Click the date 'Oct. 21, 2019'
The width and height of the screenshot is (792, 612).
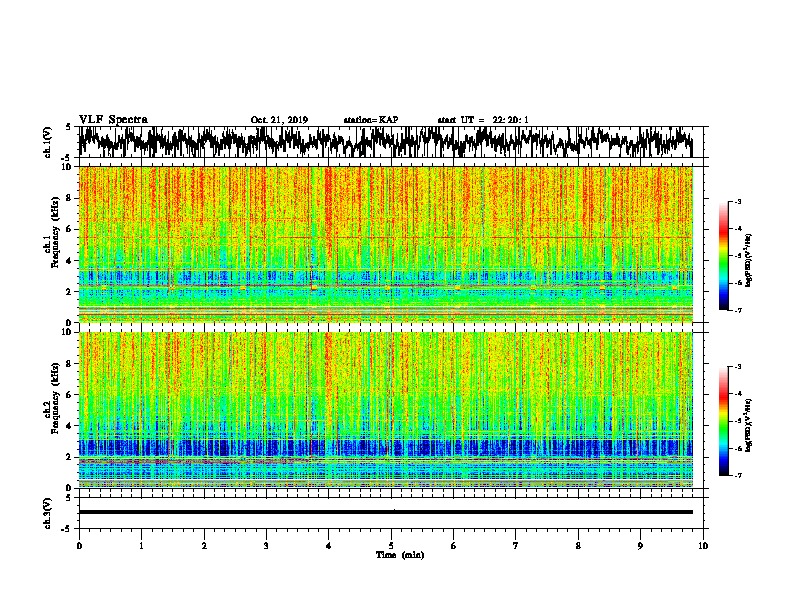pos(279,120)
